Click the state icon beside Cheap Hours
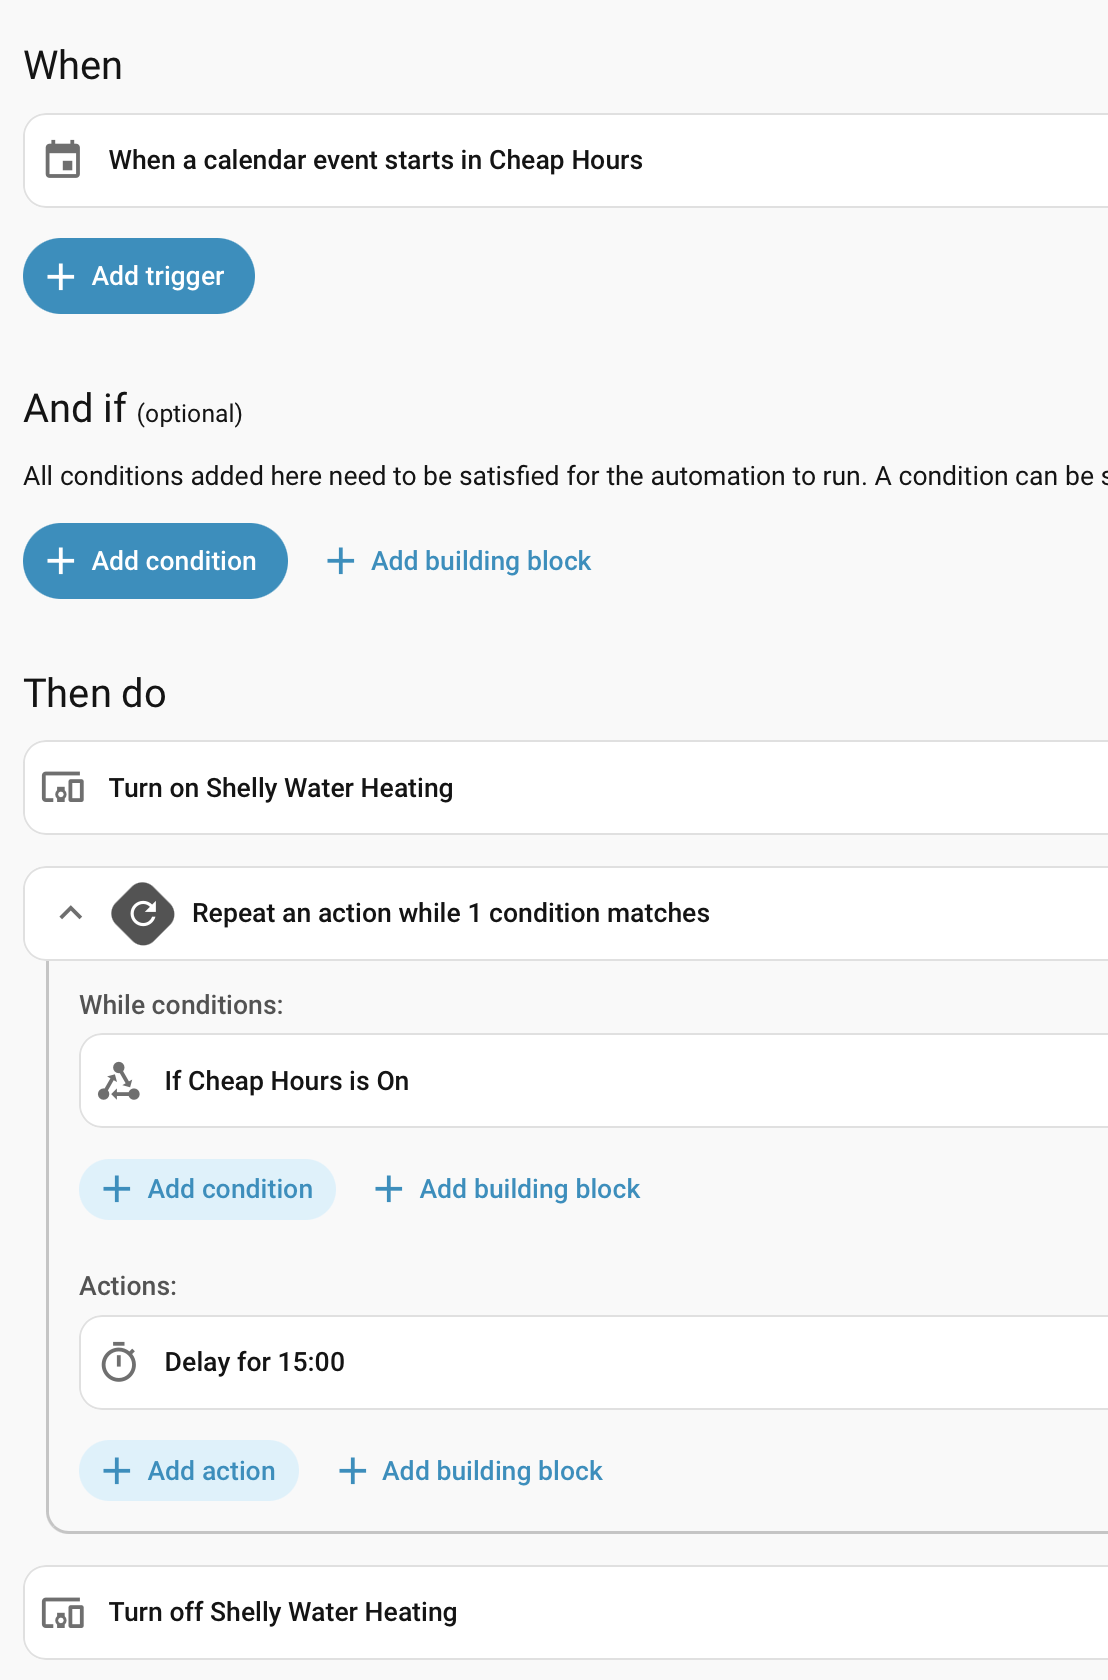 click(119, 1081)
